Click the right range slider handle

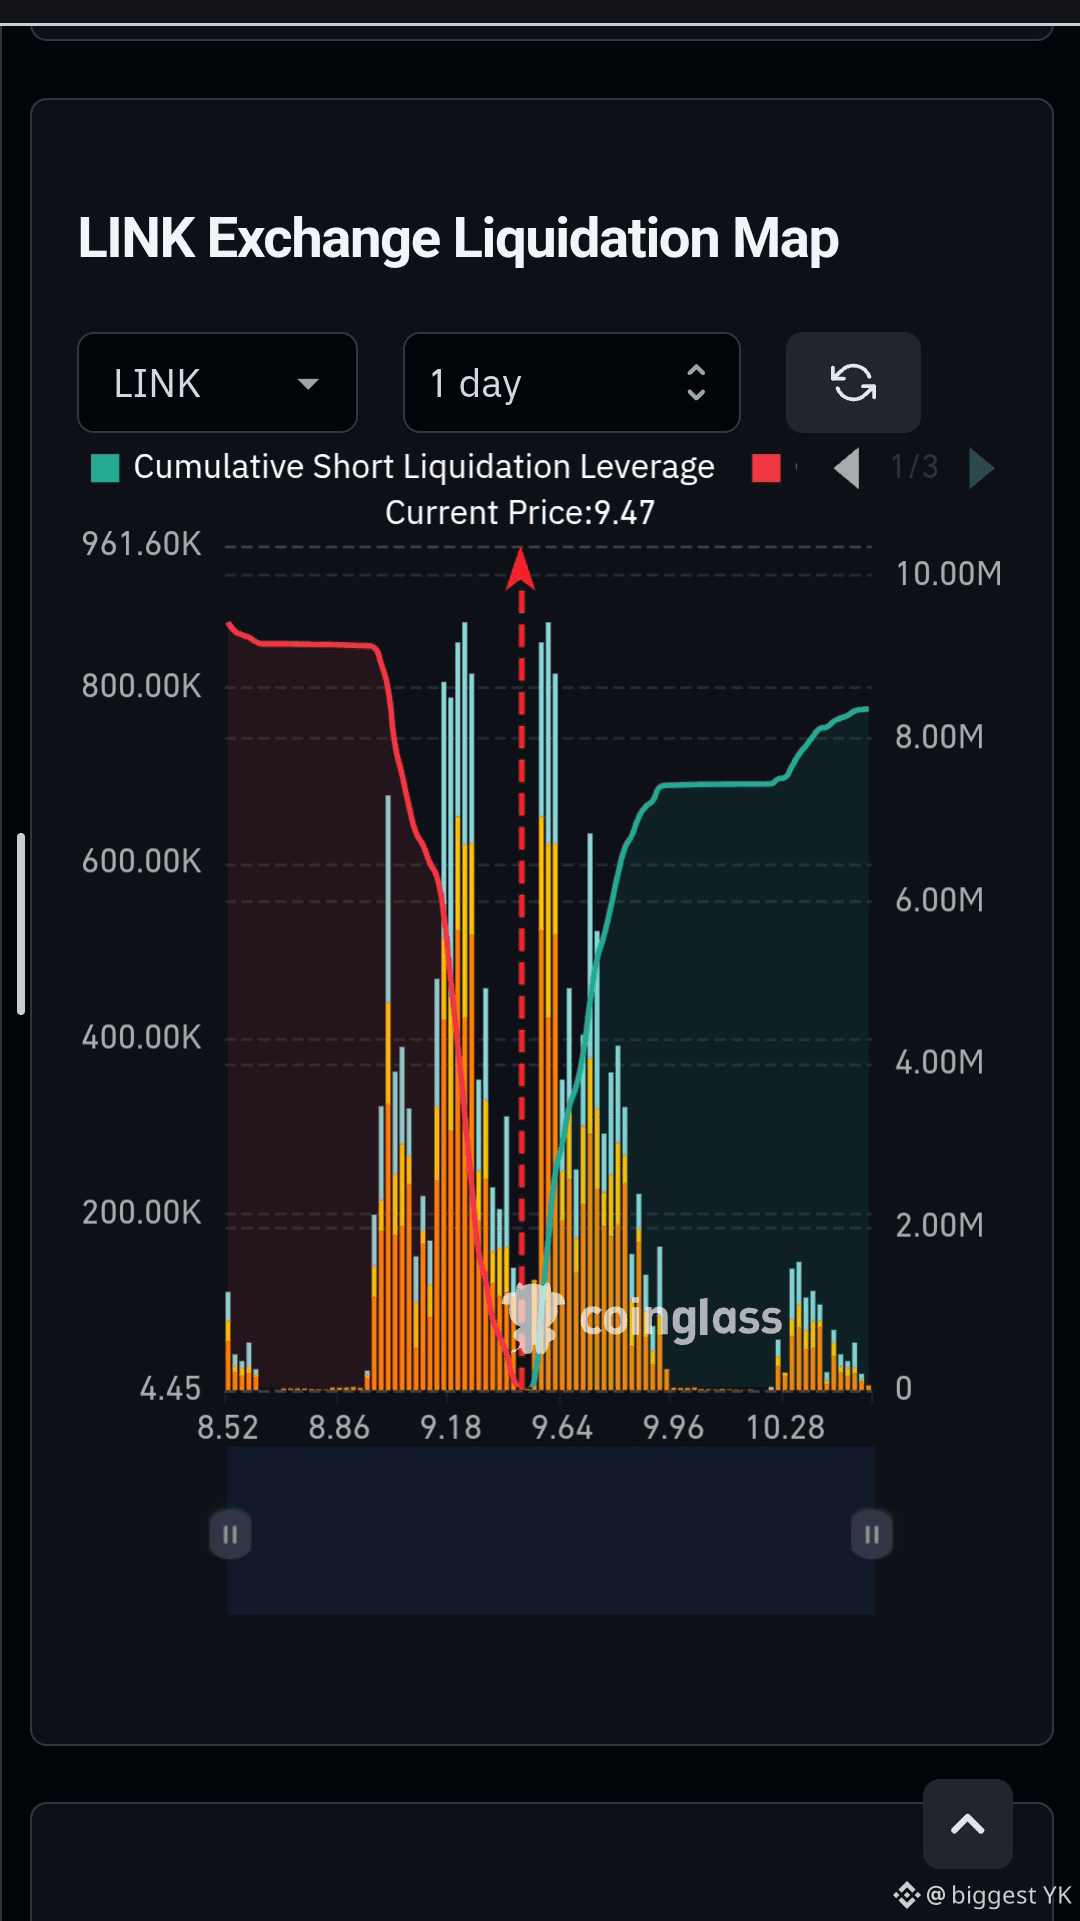(x=871, y=1534)
